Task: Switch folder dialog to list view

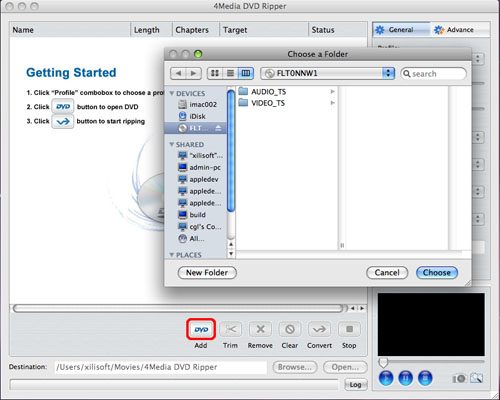Action: coord(230,73)
